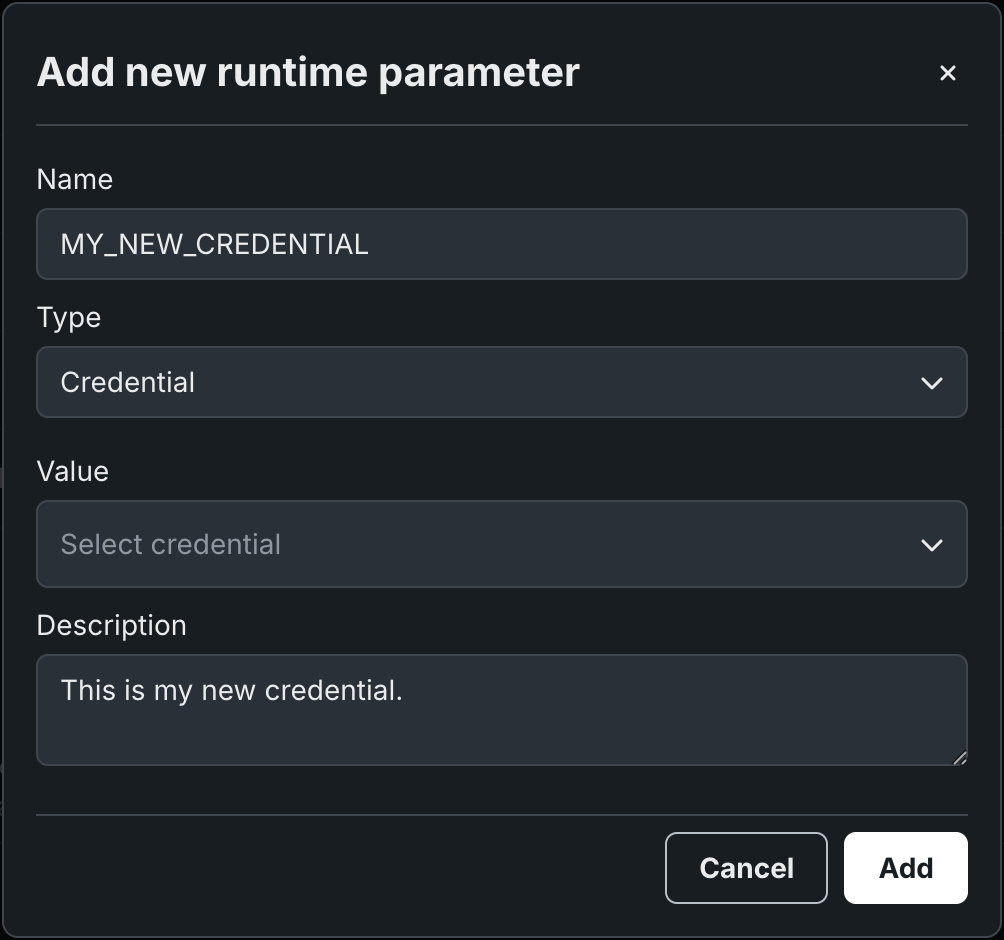Click the chevron arrow in Type dropdown

pos(931,383)
